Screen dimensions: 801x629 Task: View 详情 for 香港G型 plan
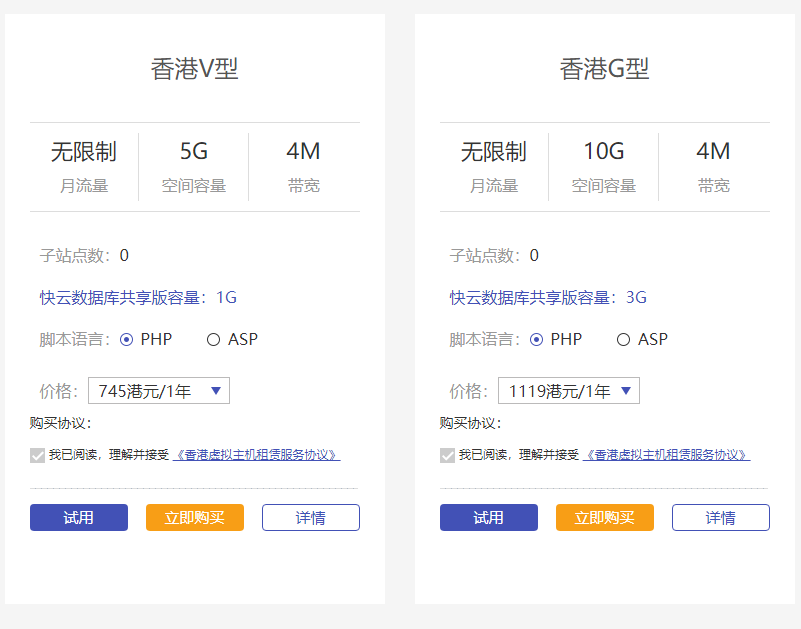tap(721, 517)
